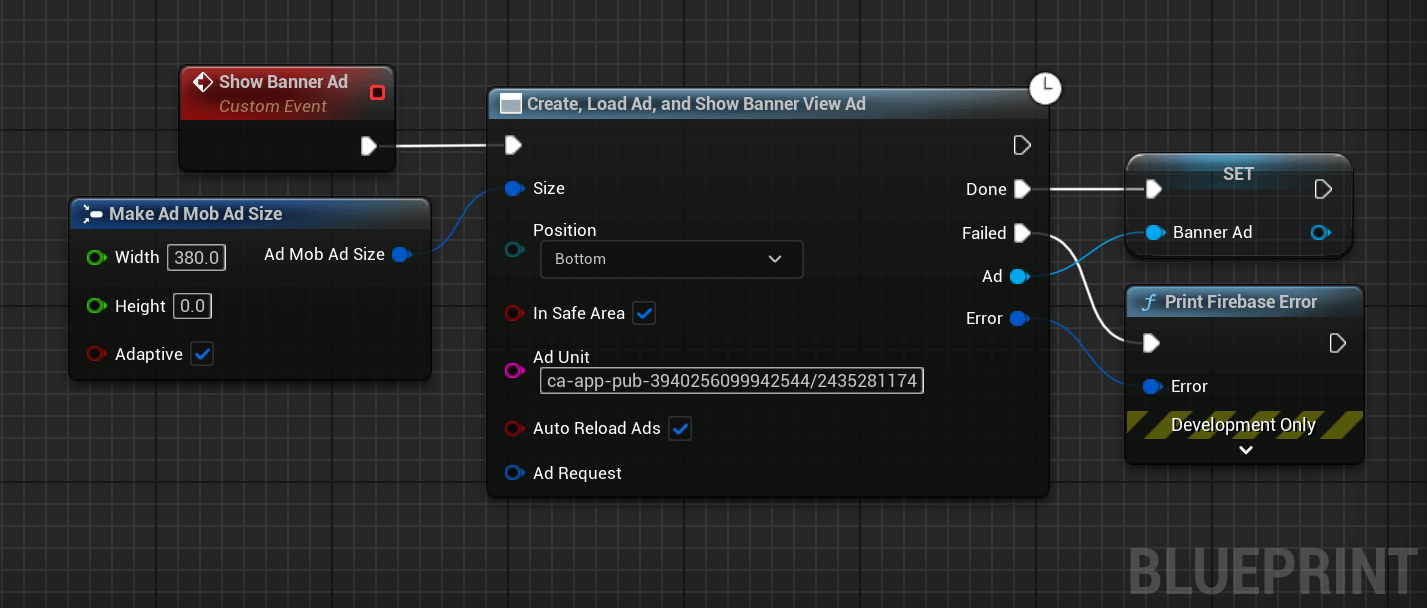Click the Height input pin
The height and width of the screenshot is (608, 1427).
pos(96,306)
